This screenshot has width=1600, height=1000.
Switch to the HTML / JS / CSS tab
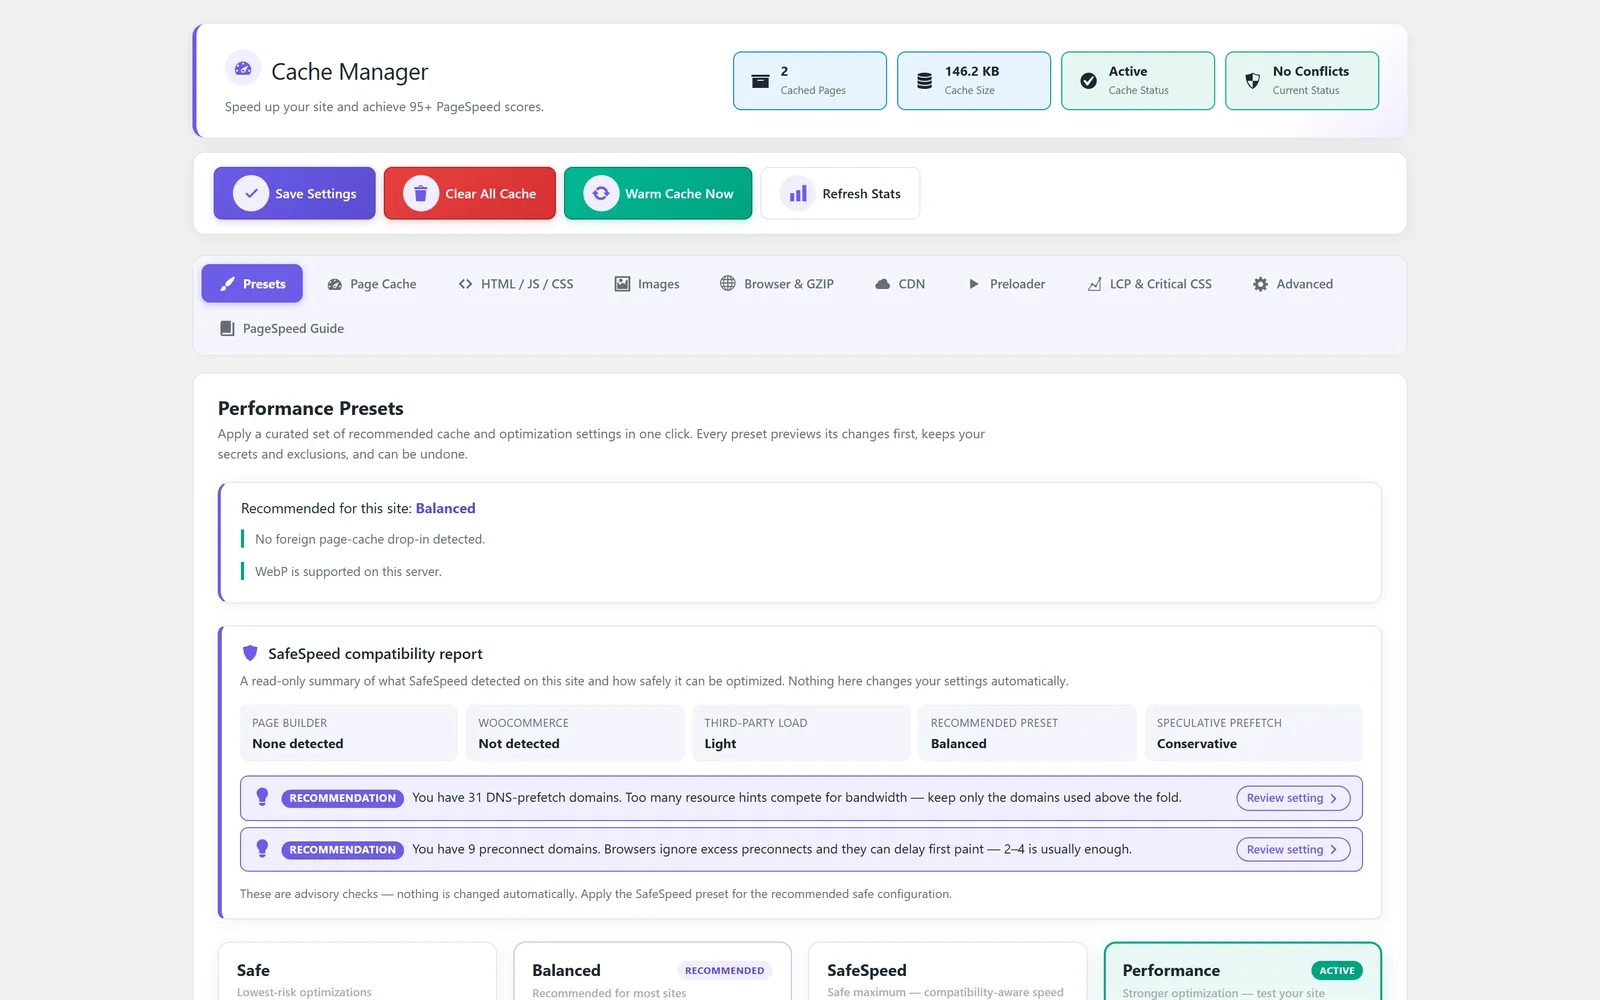click(516, 284)
